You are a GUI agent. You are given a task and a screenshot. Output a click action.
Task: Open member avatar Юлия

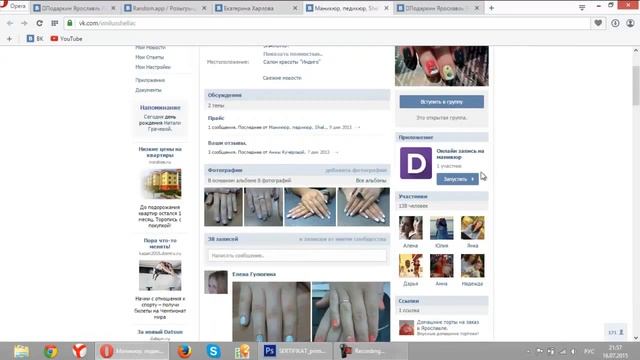tap(442, 228)
